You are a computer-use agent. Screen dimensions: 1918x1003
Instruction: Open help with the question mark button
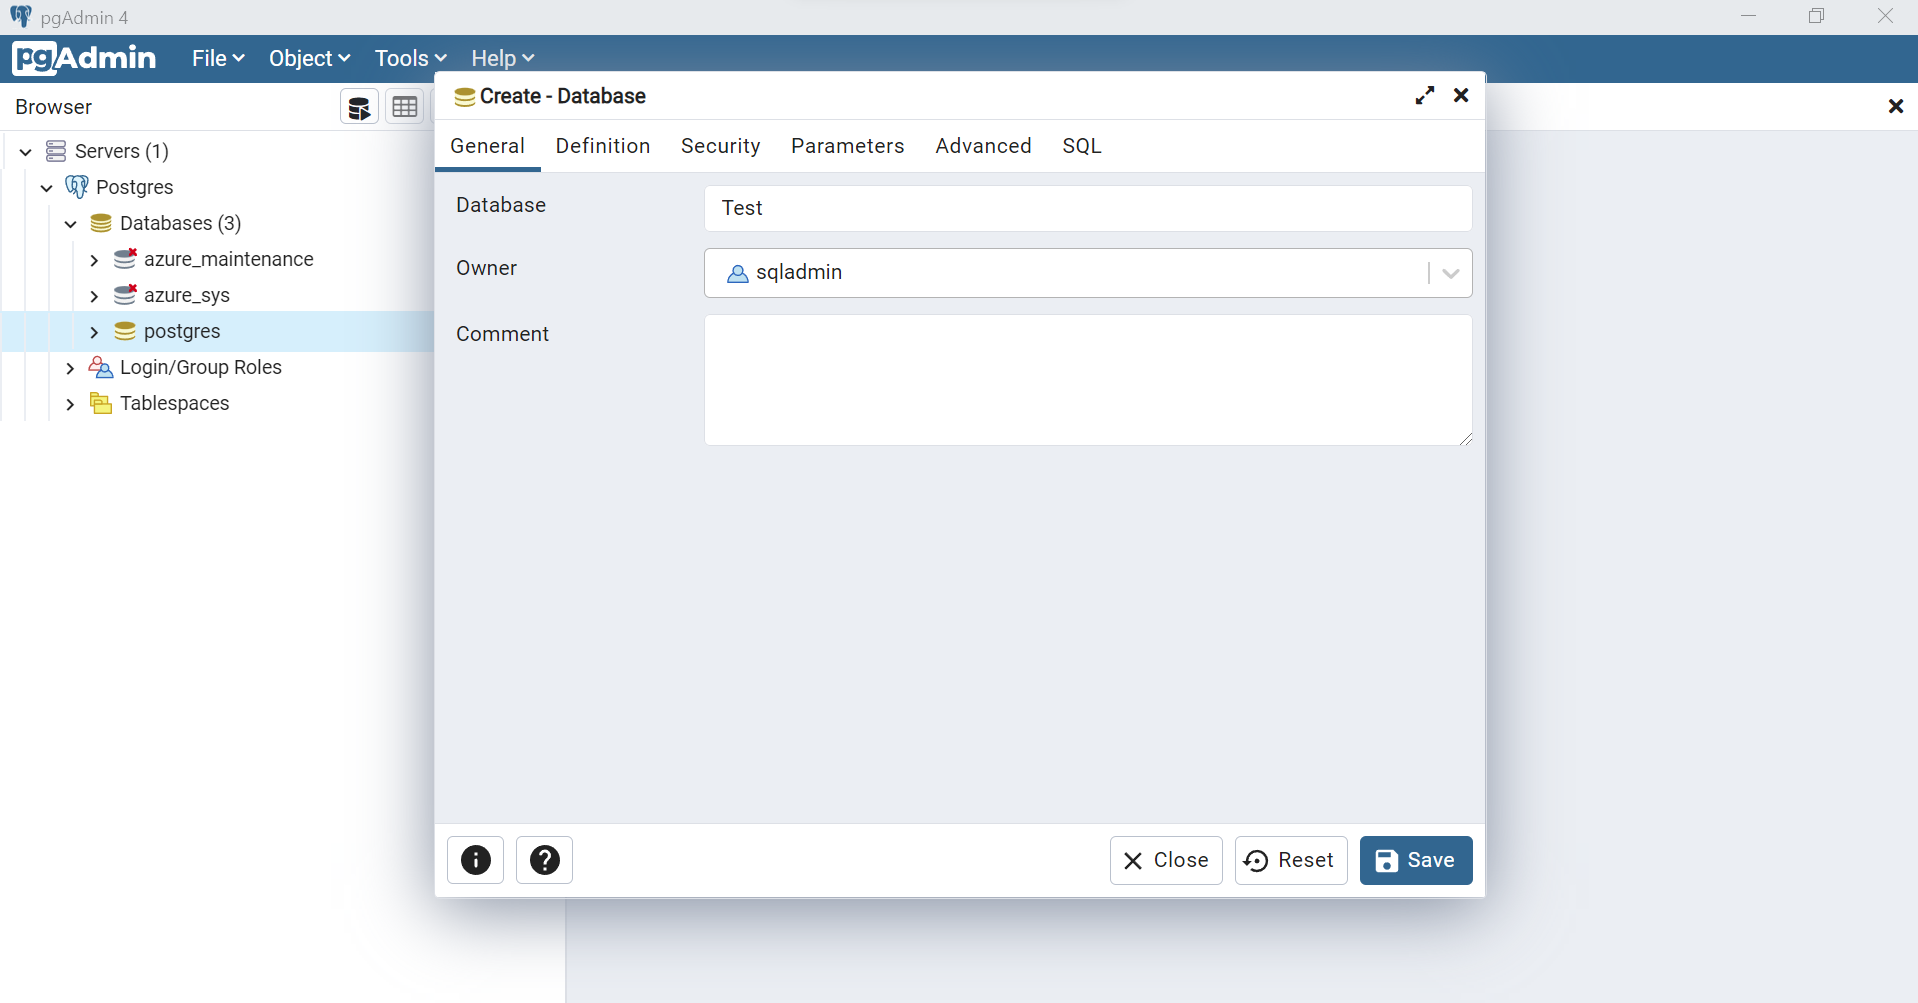point(544,860)
